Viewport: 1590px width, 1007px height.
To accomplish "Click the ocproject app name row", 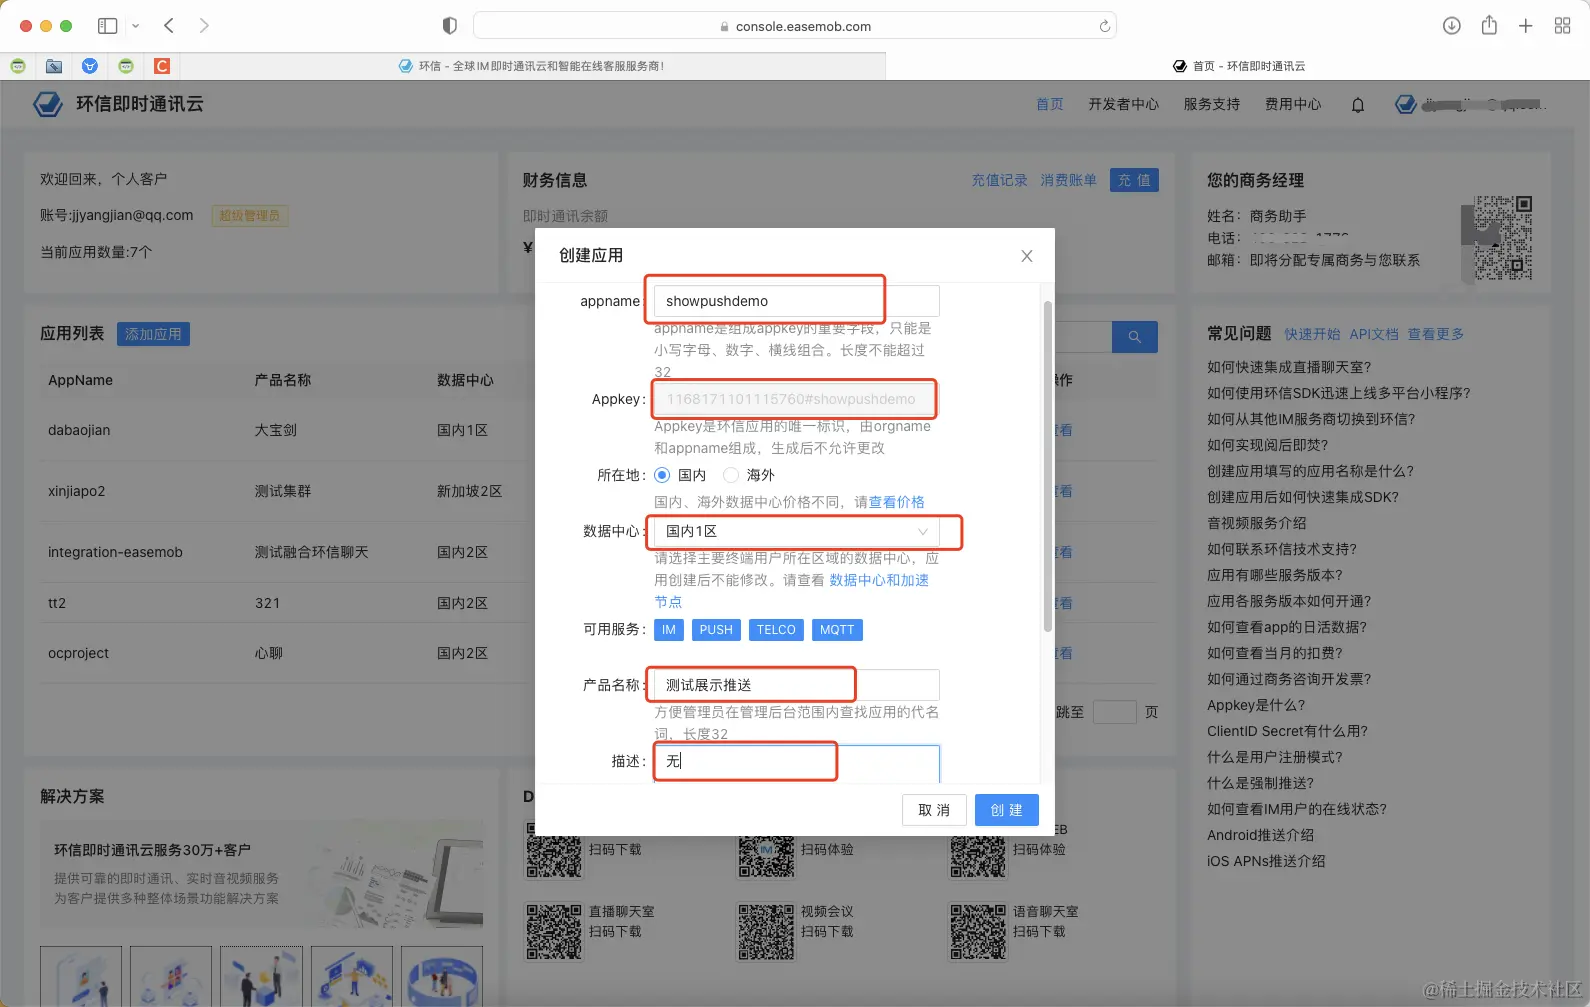I will [78, 653].
